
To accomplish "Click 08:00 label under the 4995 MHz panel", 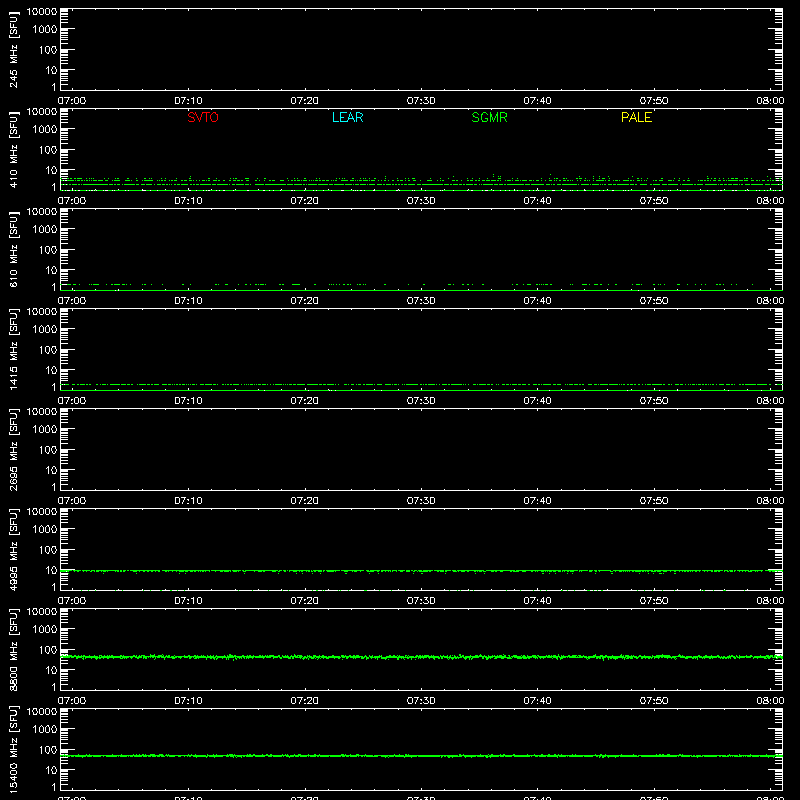I will [770, 601].
